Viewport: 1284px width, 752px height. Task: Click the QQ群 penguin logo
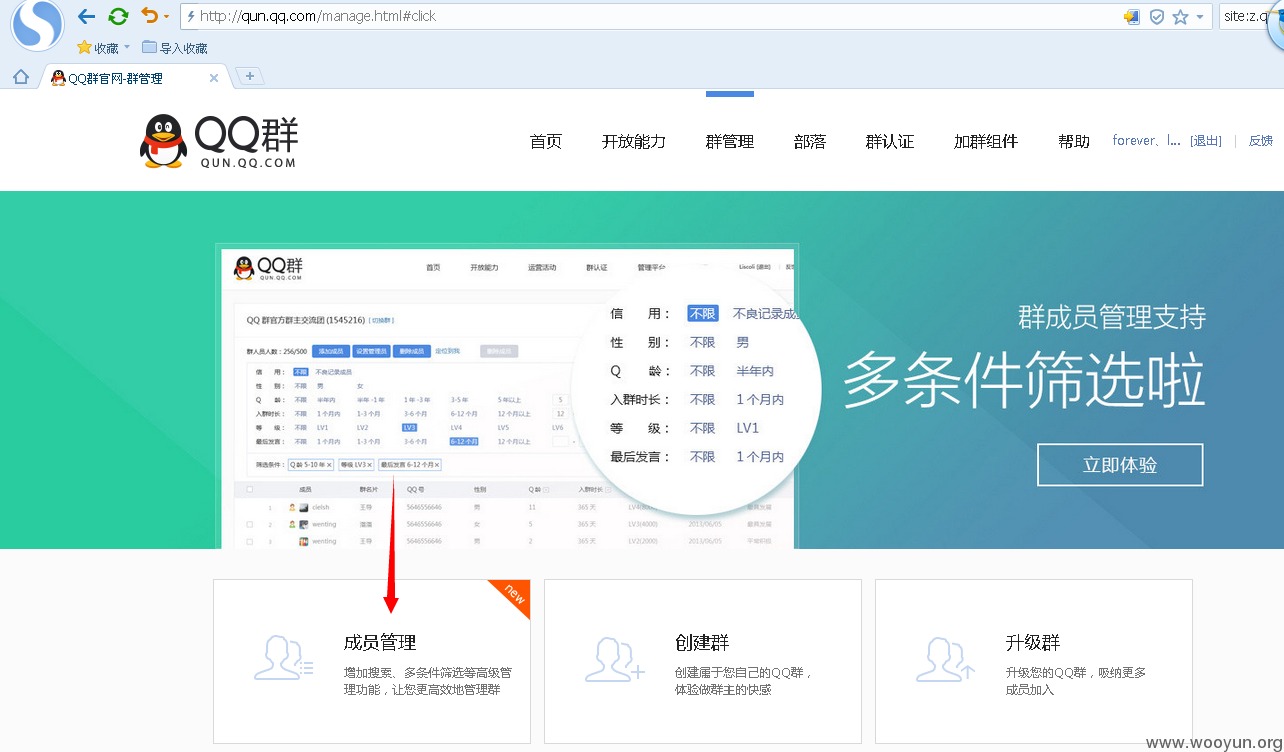click(x=218, y=141)
